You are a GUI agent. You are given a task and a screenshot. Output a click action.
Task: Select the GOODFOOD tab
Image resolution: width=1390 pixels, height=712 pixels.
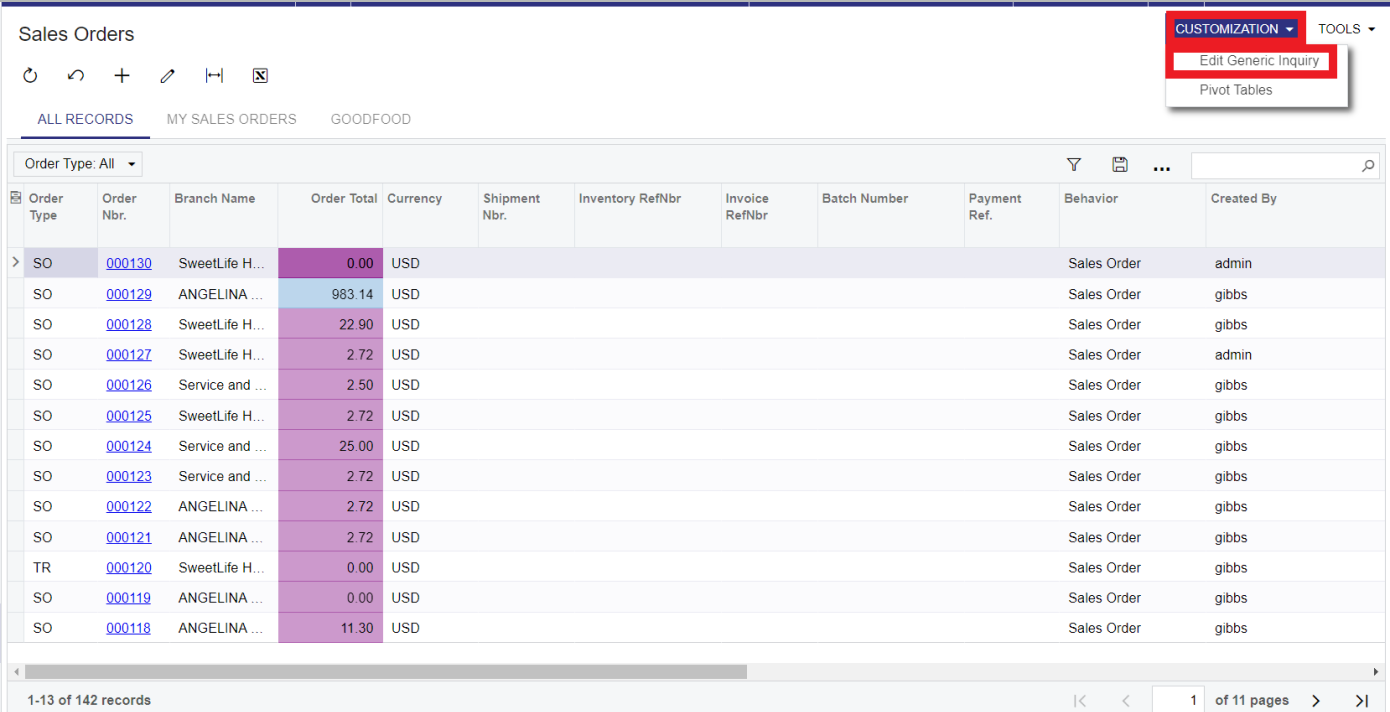pos(371,119)
